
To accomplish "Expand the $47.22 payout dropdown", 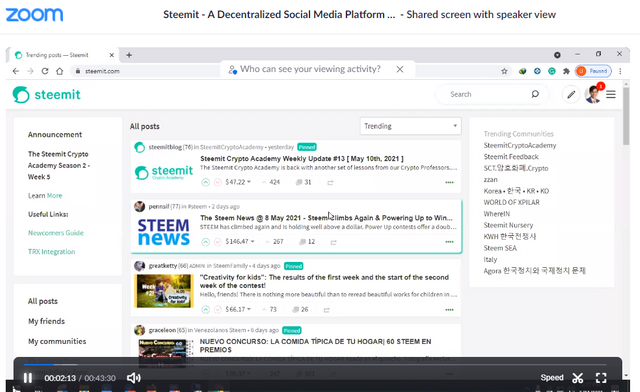I will 238,182.
